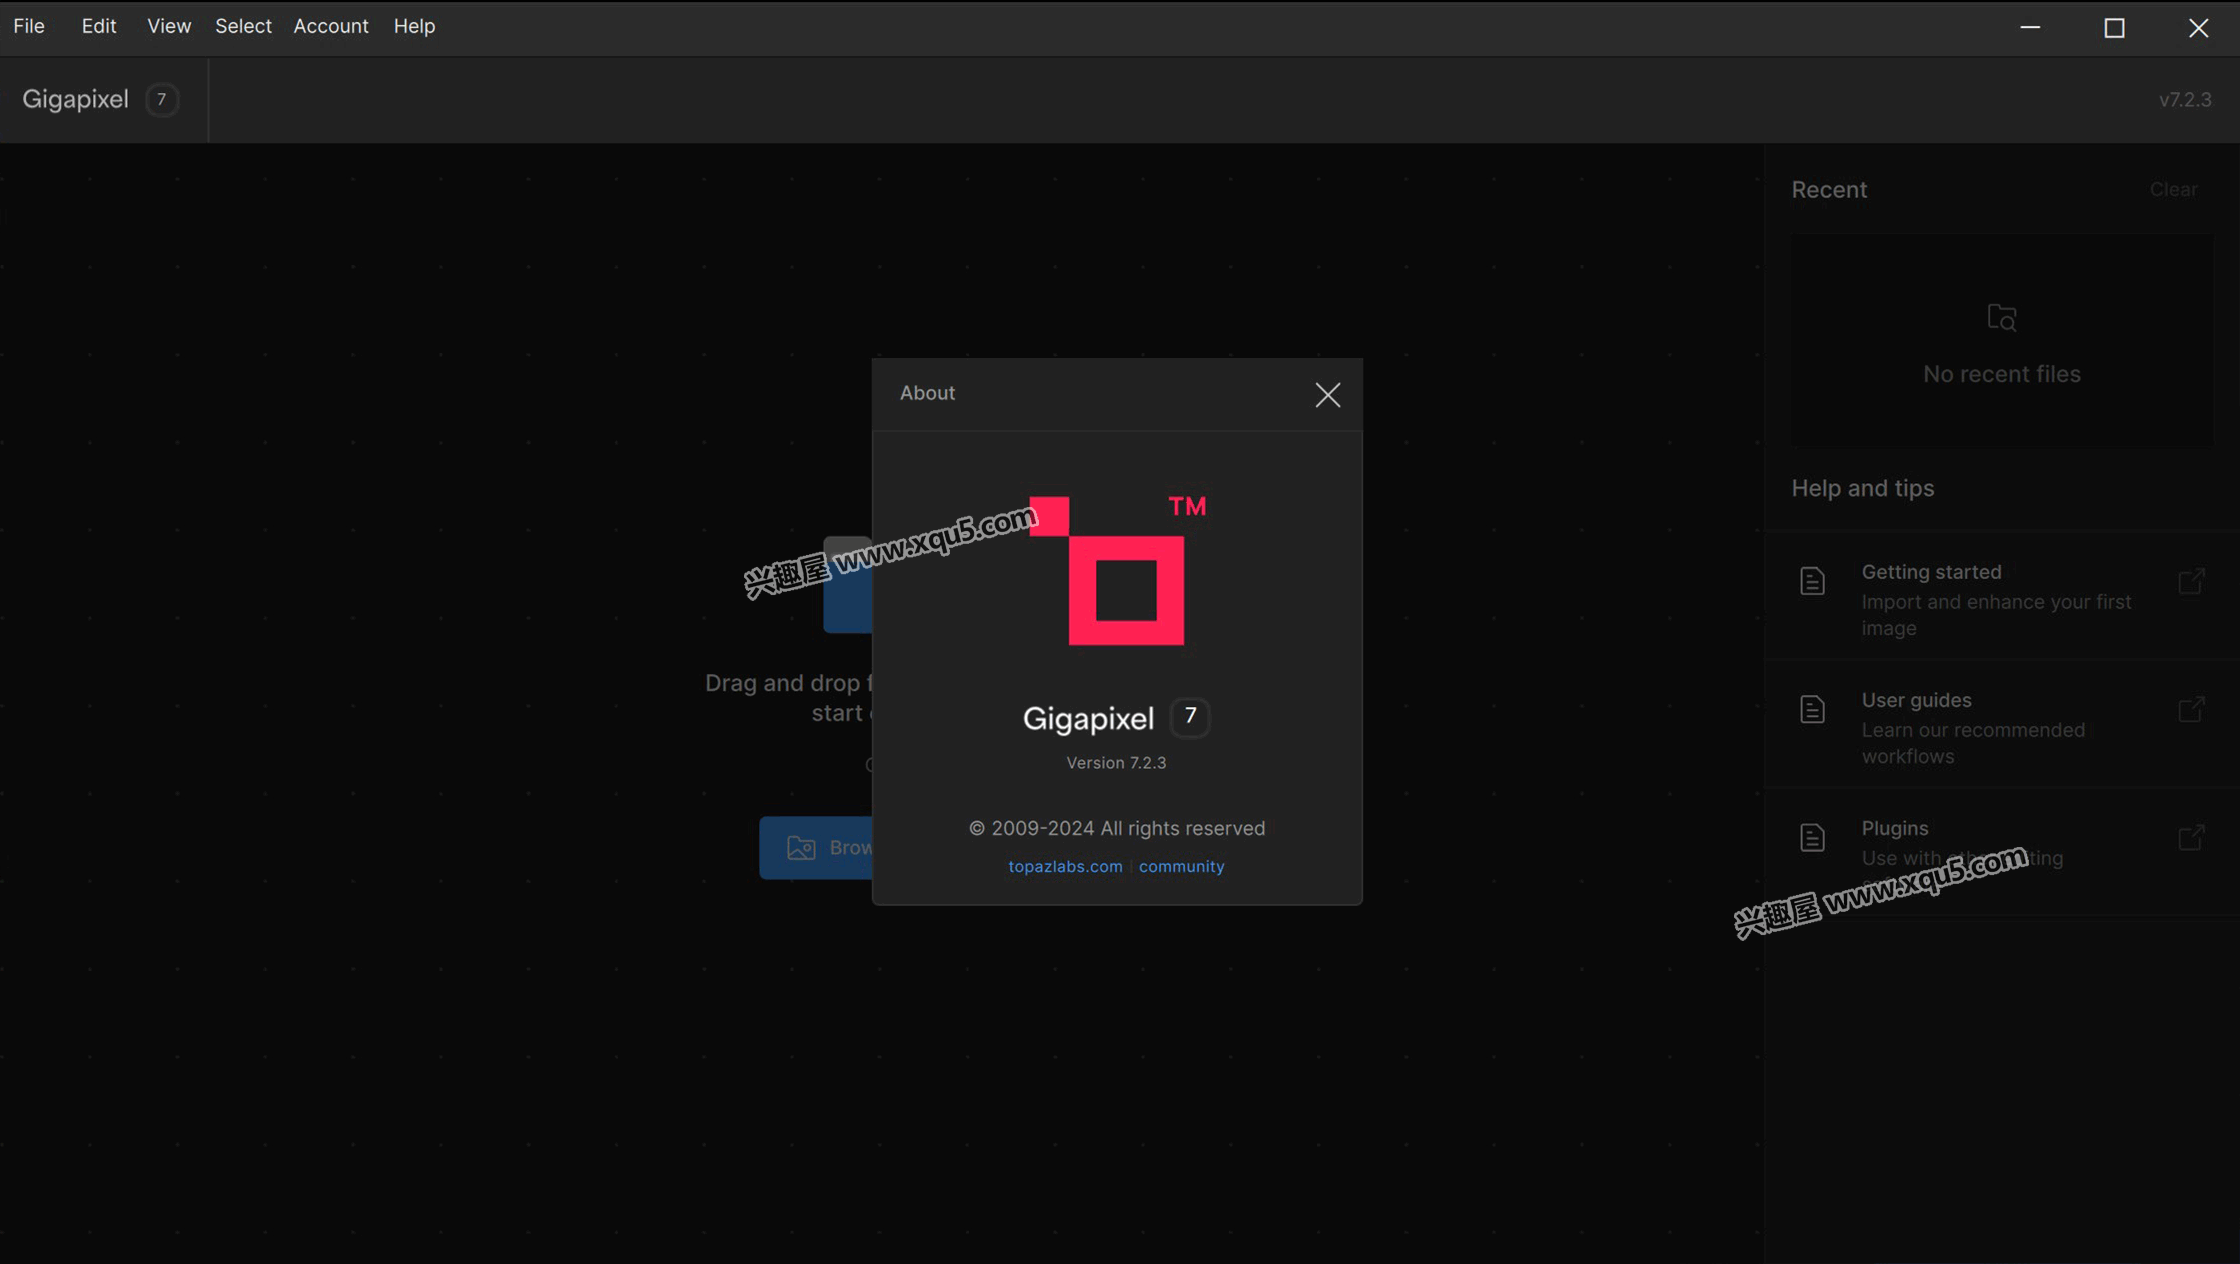Click the Gigapixel logo in About dialog

(1117, 570)
